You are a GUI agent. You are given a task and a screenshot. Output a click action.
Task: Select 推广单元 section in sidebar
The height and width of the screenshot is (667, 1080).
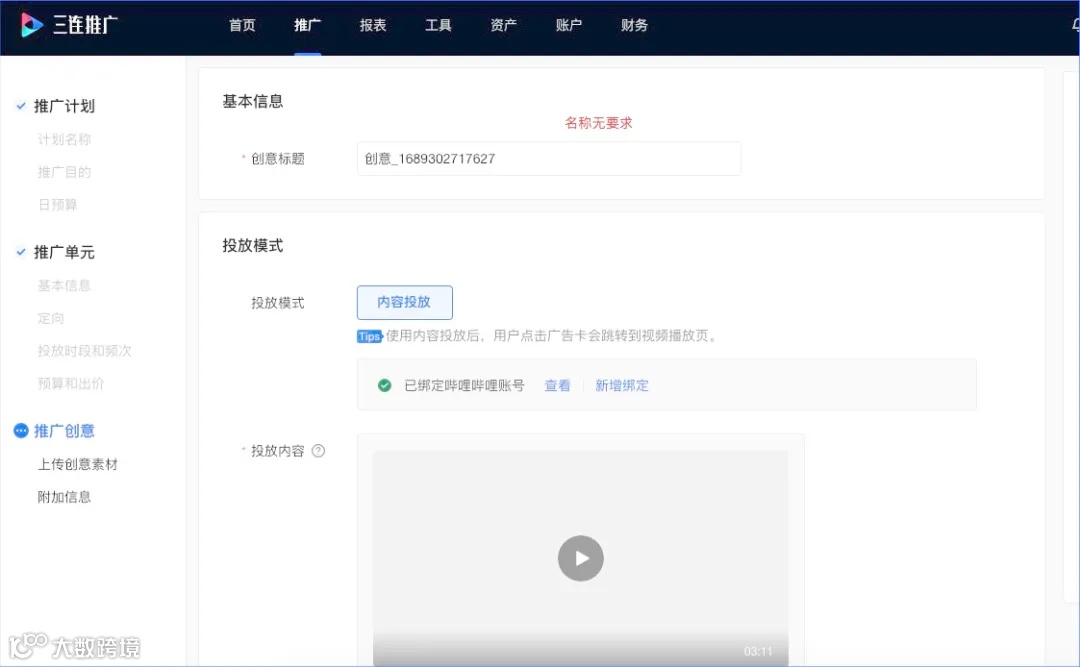(x=65, y=252)
